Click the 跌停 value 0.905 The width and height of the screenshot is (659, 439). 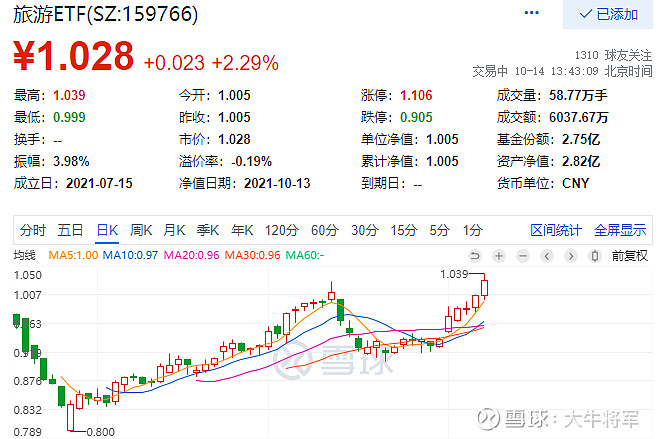(x=416, y=117)
